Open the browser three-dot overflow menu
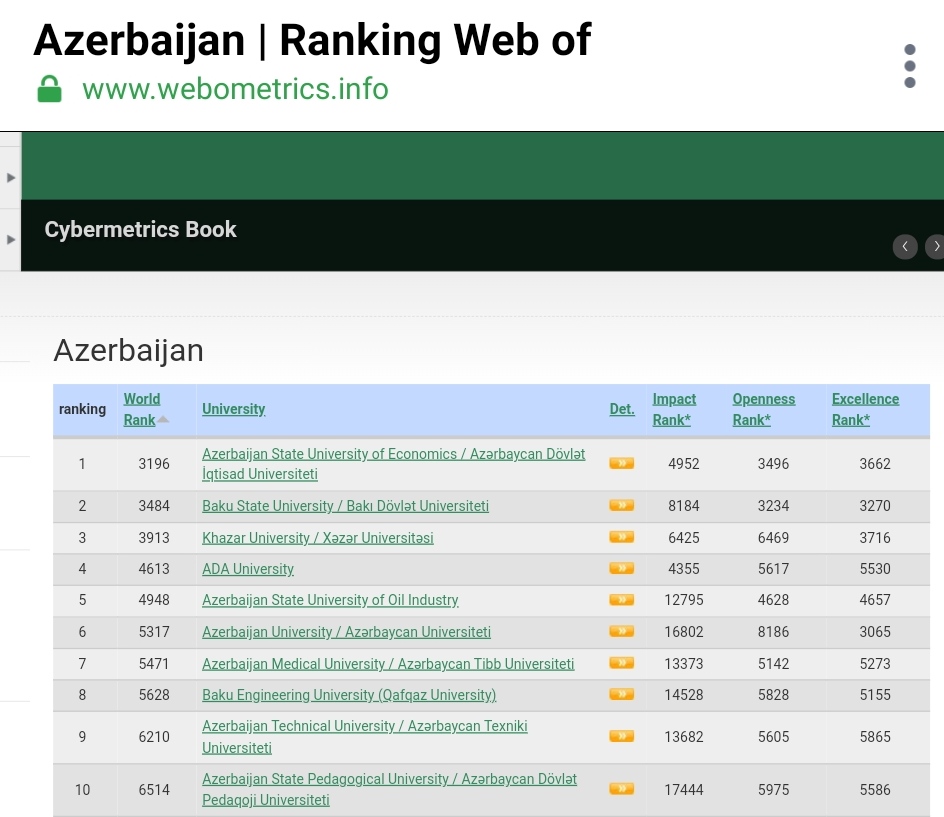This screenshot has height=817, width=944. (910, 66)
